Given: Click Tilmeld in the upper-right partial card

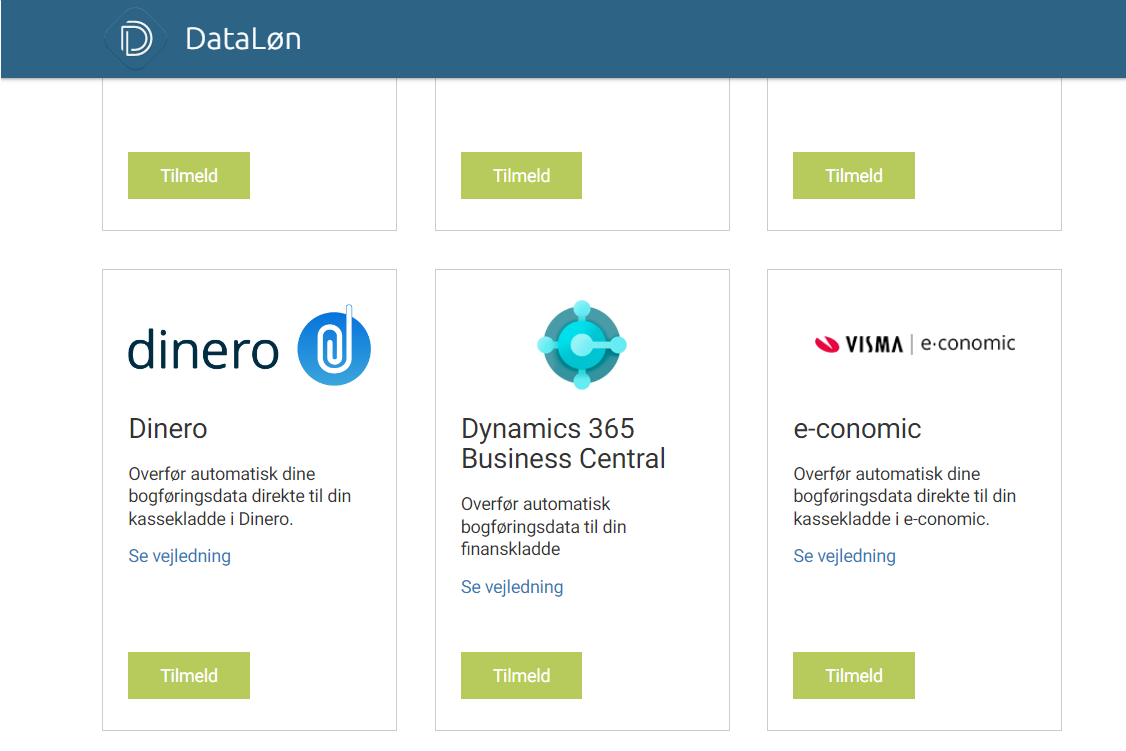Looking at the screenshot, I should coord(854,175).
